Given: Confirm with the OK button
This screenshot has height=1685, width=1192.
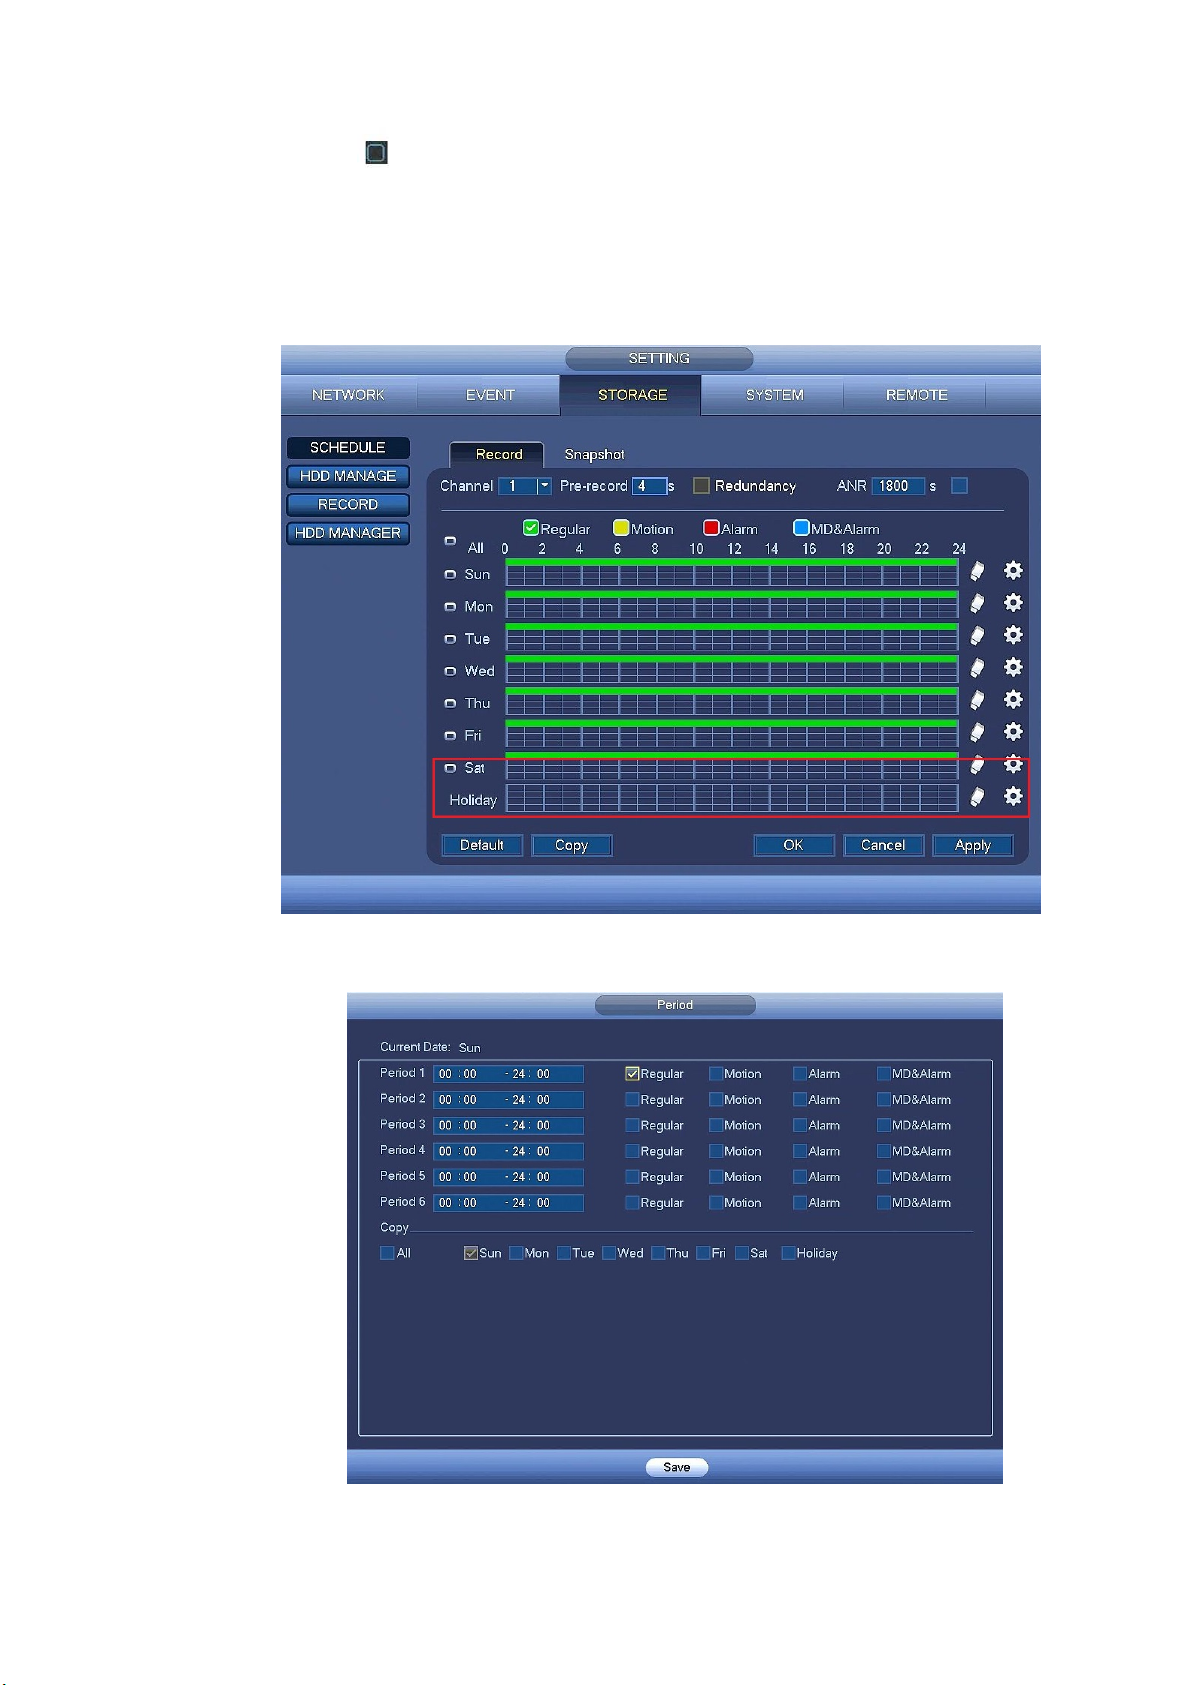Looking at the screenshot, I should pyautogui.click(x=794, y=845).
